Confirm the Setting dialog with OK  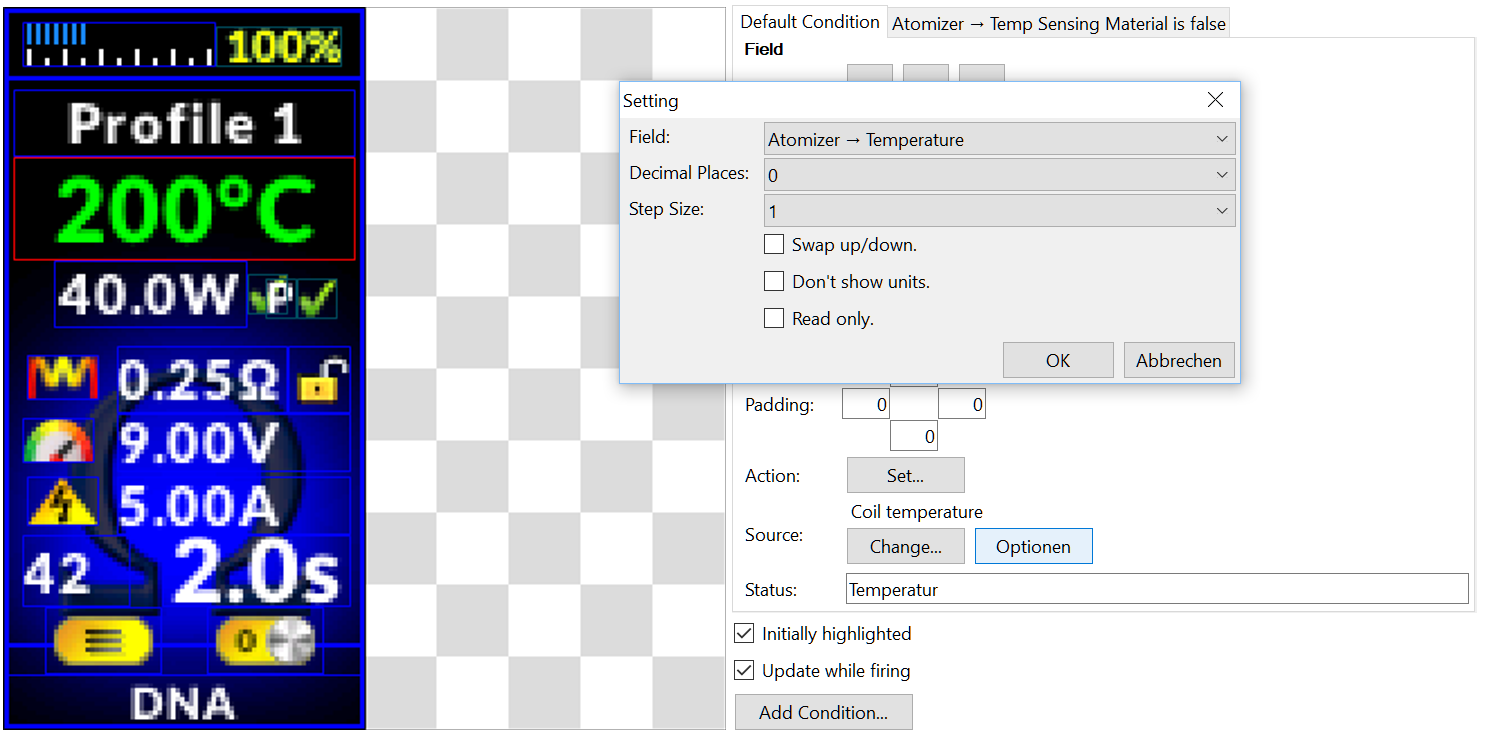[x=1058, y=360]
